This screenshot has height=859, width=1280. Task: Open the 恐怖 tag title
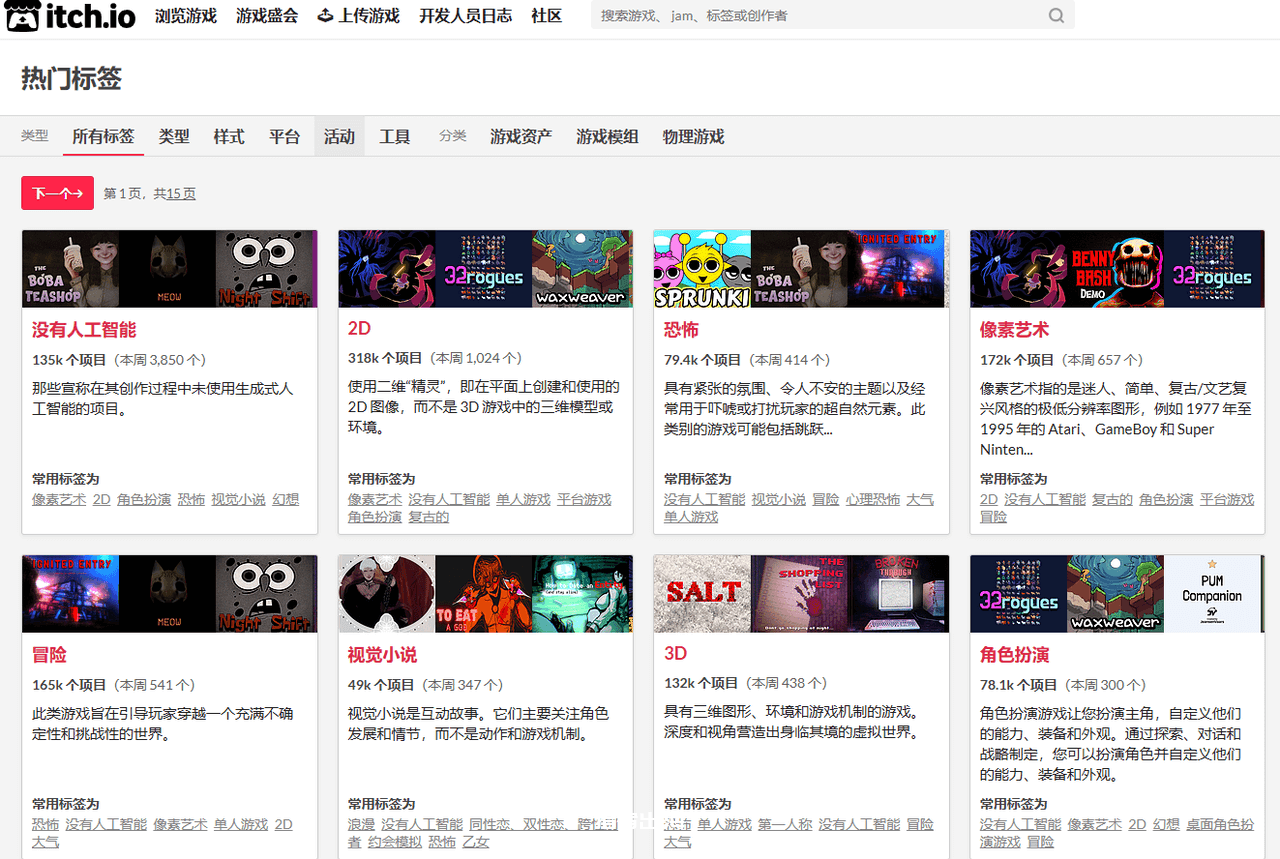pyautogui.click(x=681, y=330)
